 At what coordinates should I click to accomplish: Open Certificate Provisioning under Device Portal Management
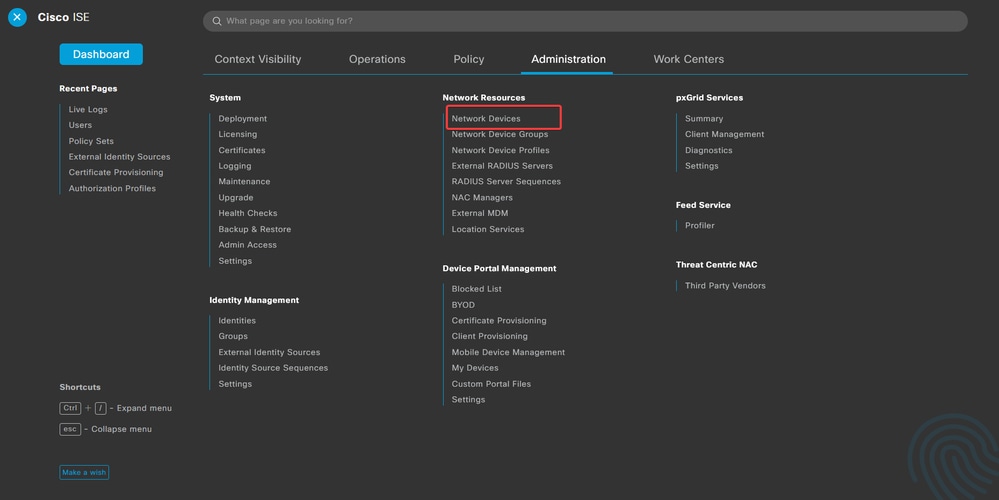[x=499, y=320]
